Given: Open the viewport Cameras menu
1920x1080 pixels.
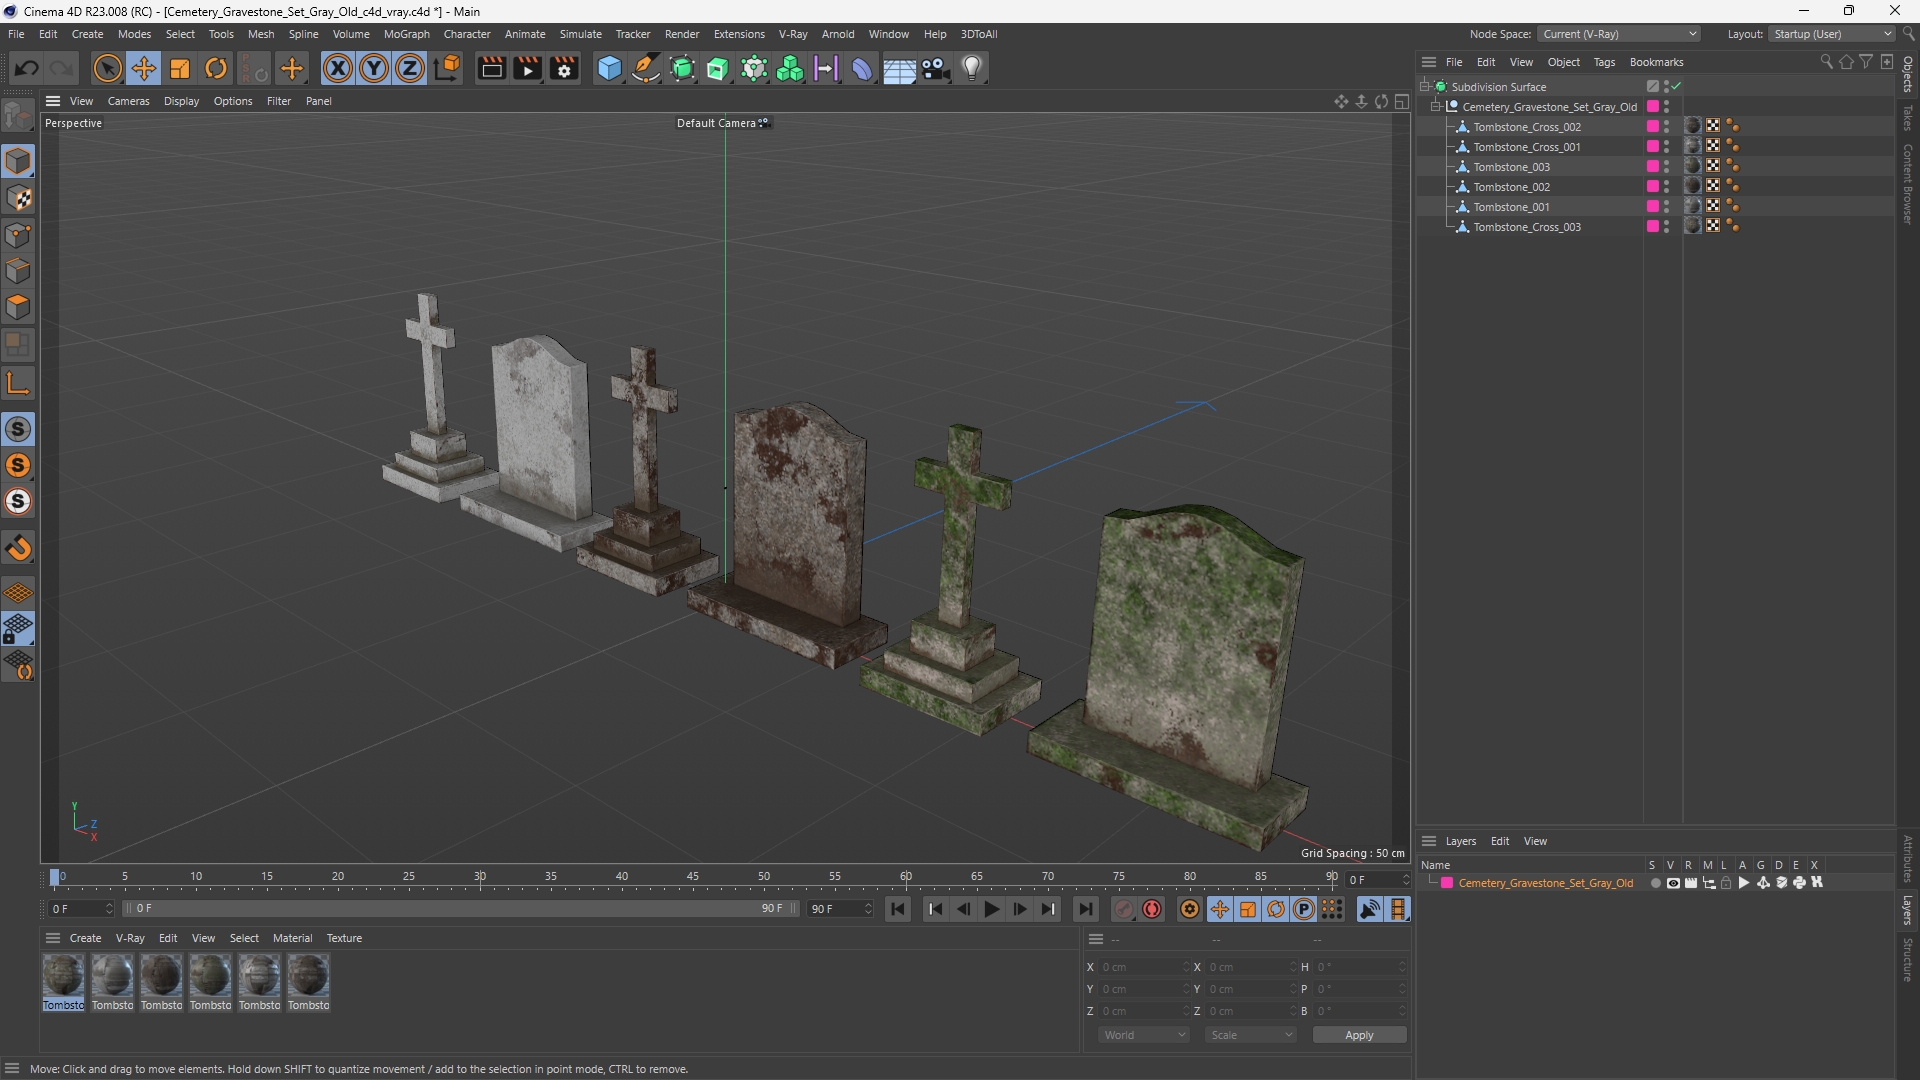Looking at the screenshot, I should [x=128, y=101].
